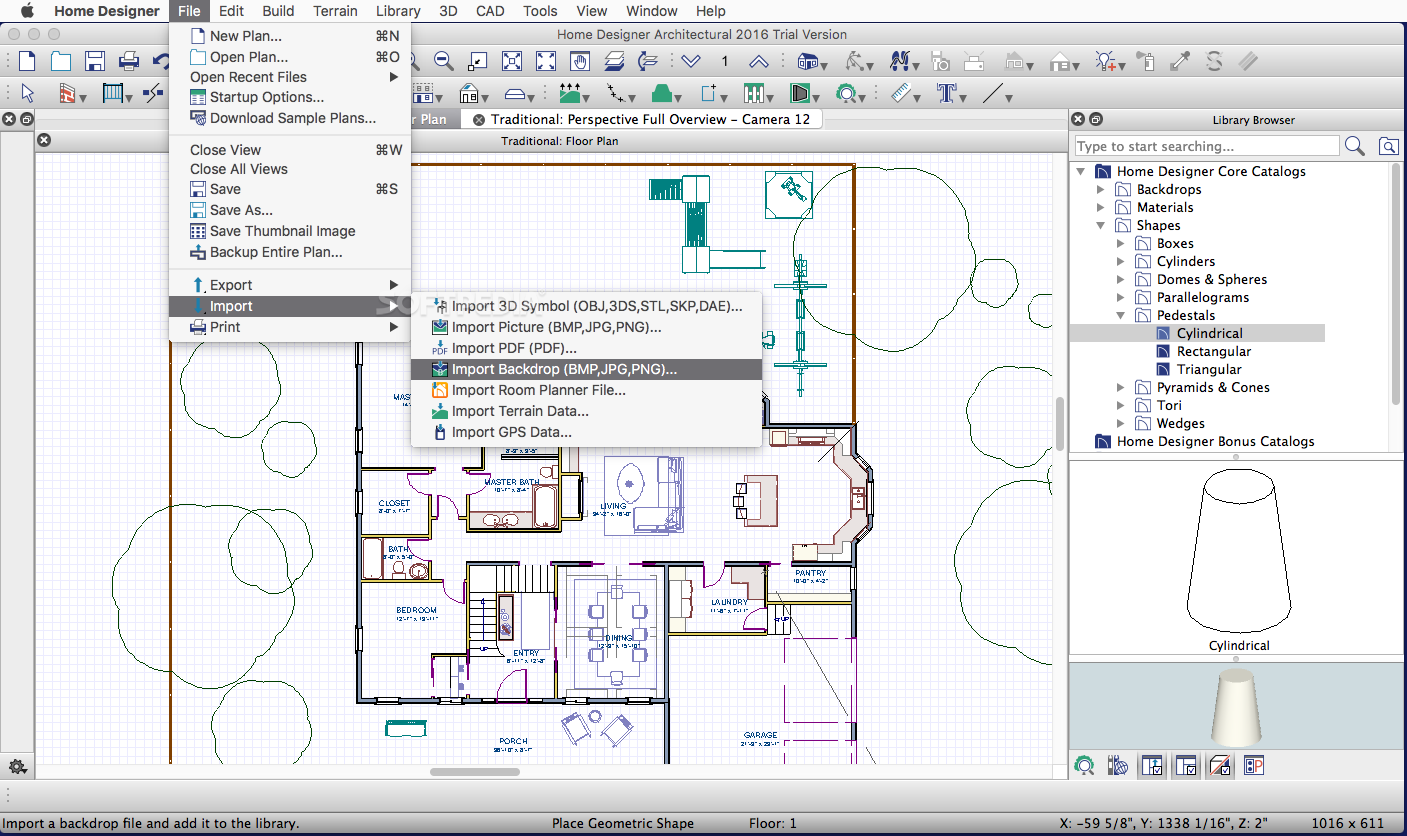
Task: Choose Download Sample Plans... from File menu
Action: 290,118
